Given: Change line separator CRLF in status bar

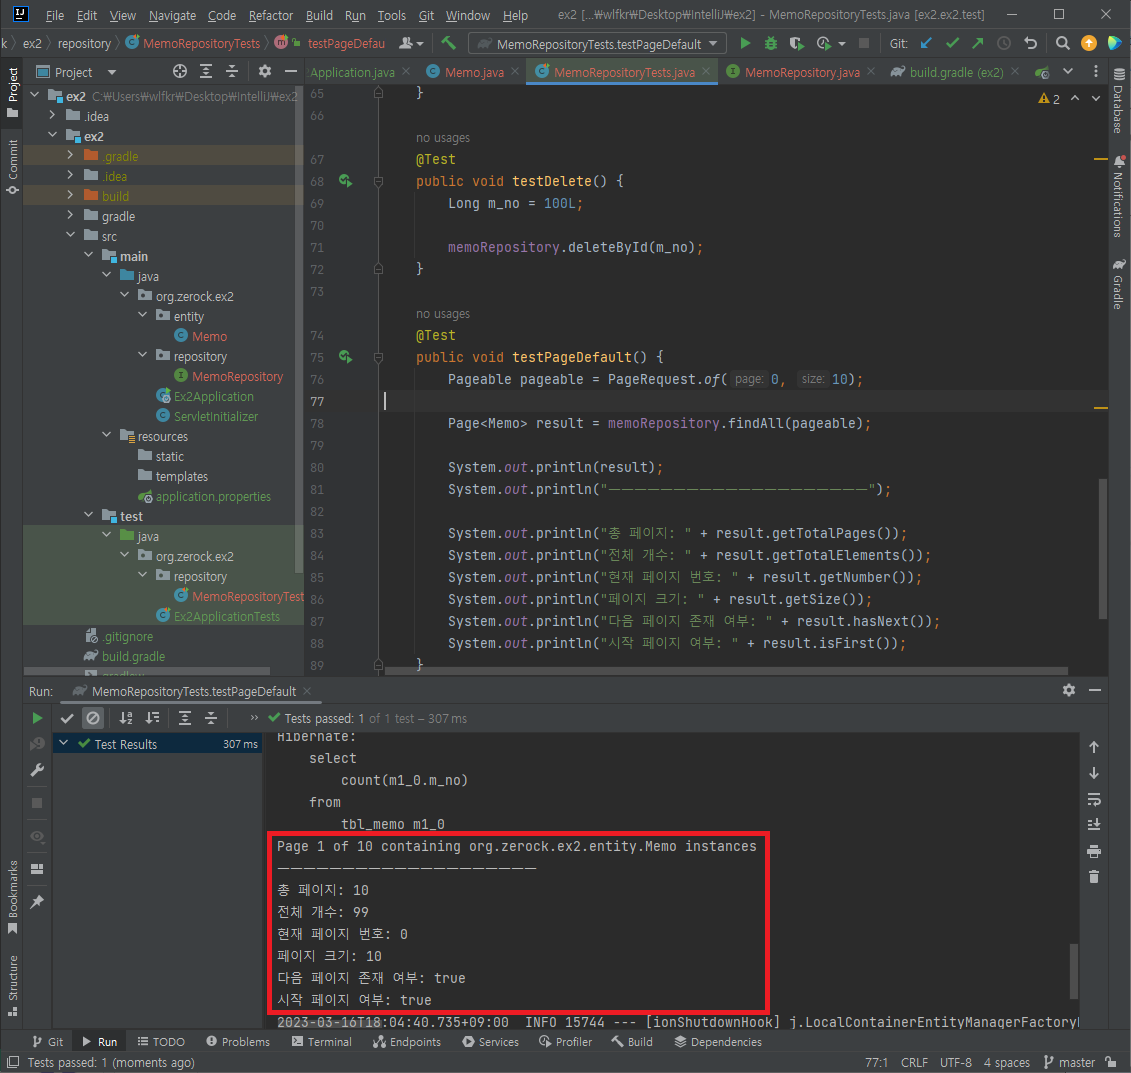Looking at the screenshot, I should [914, 1062].
